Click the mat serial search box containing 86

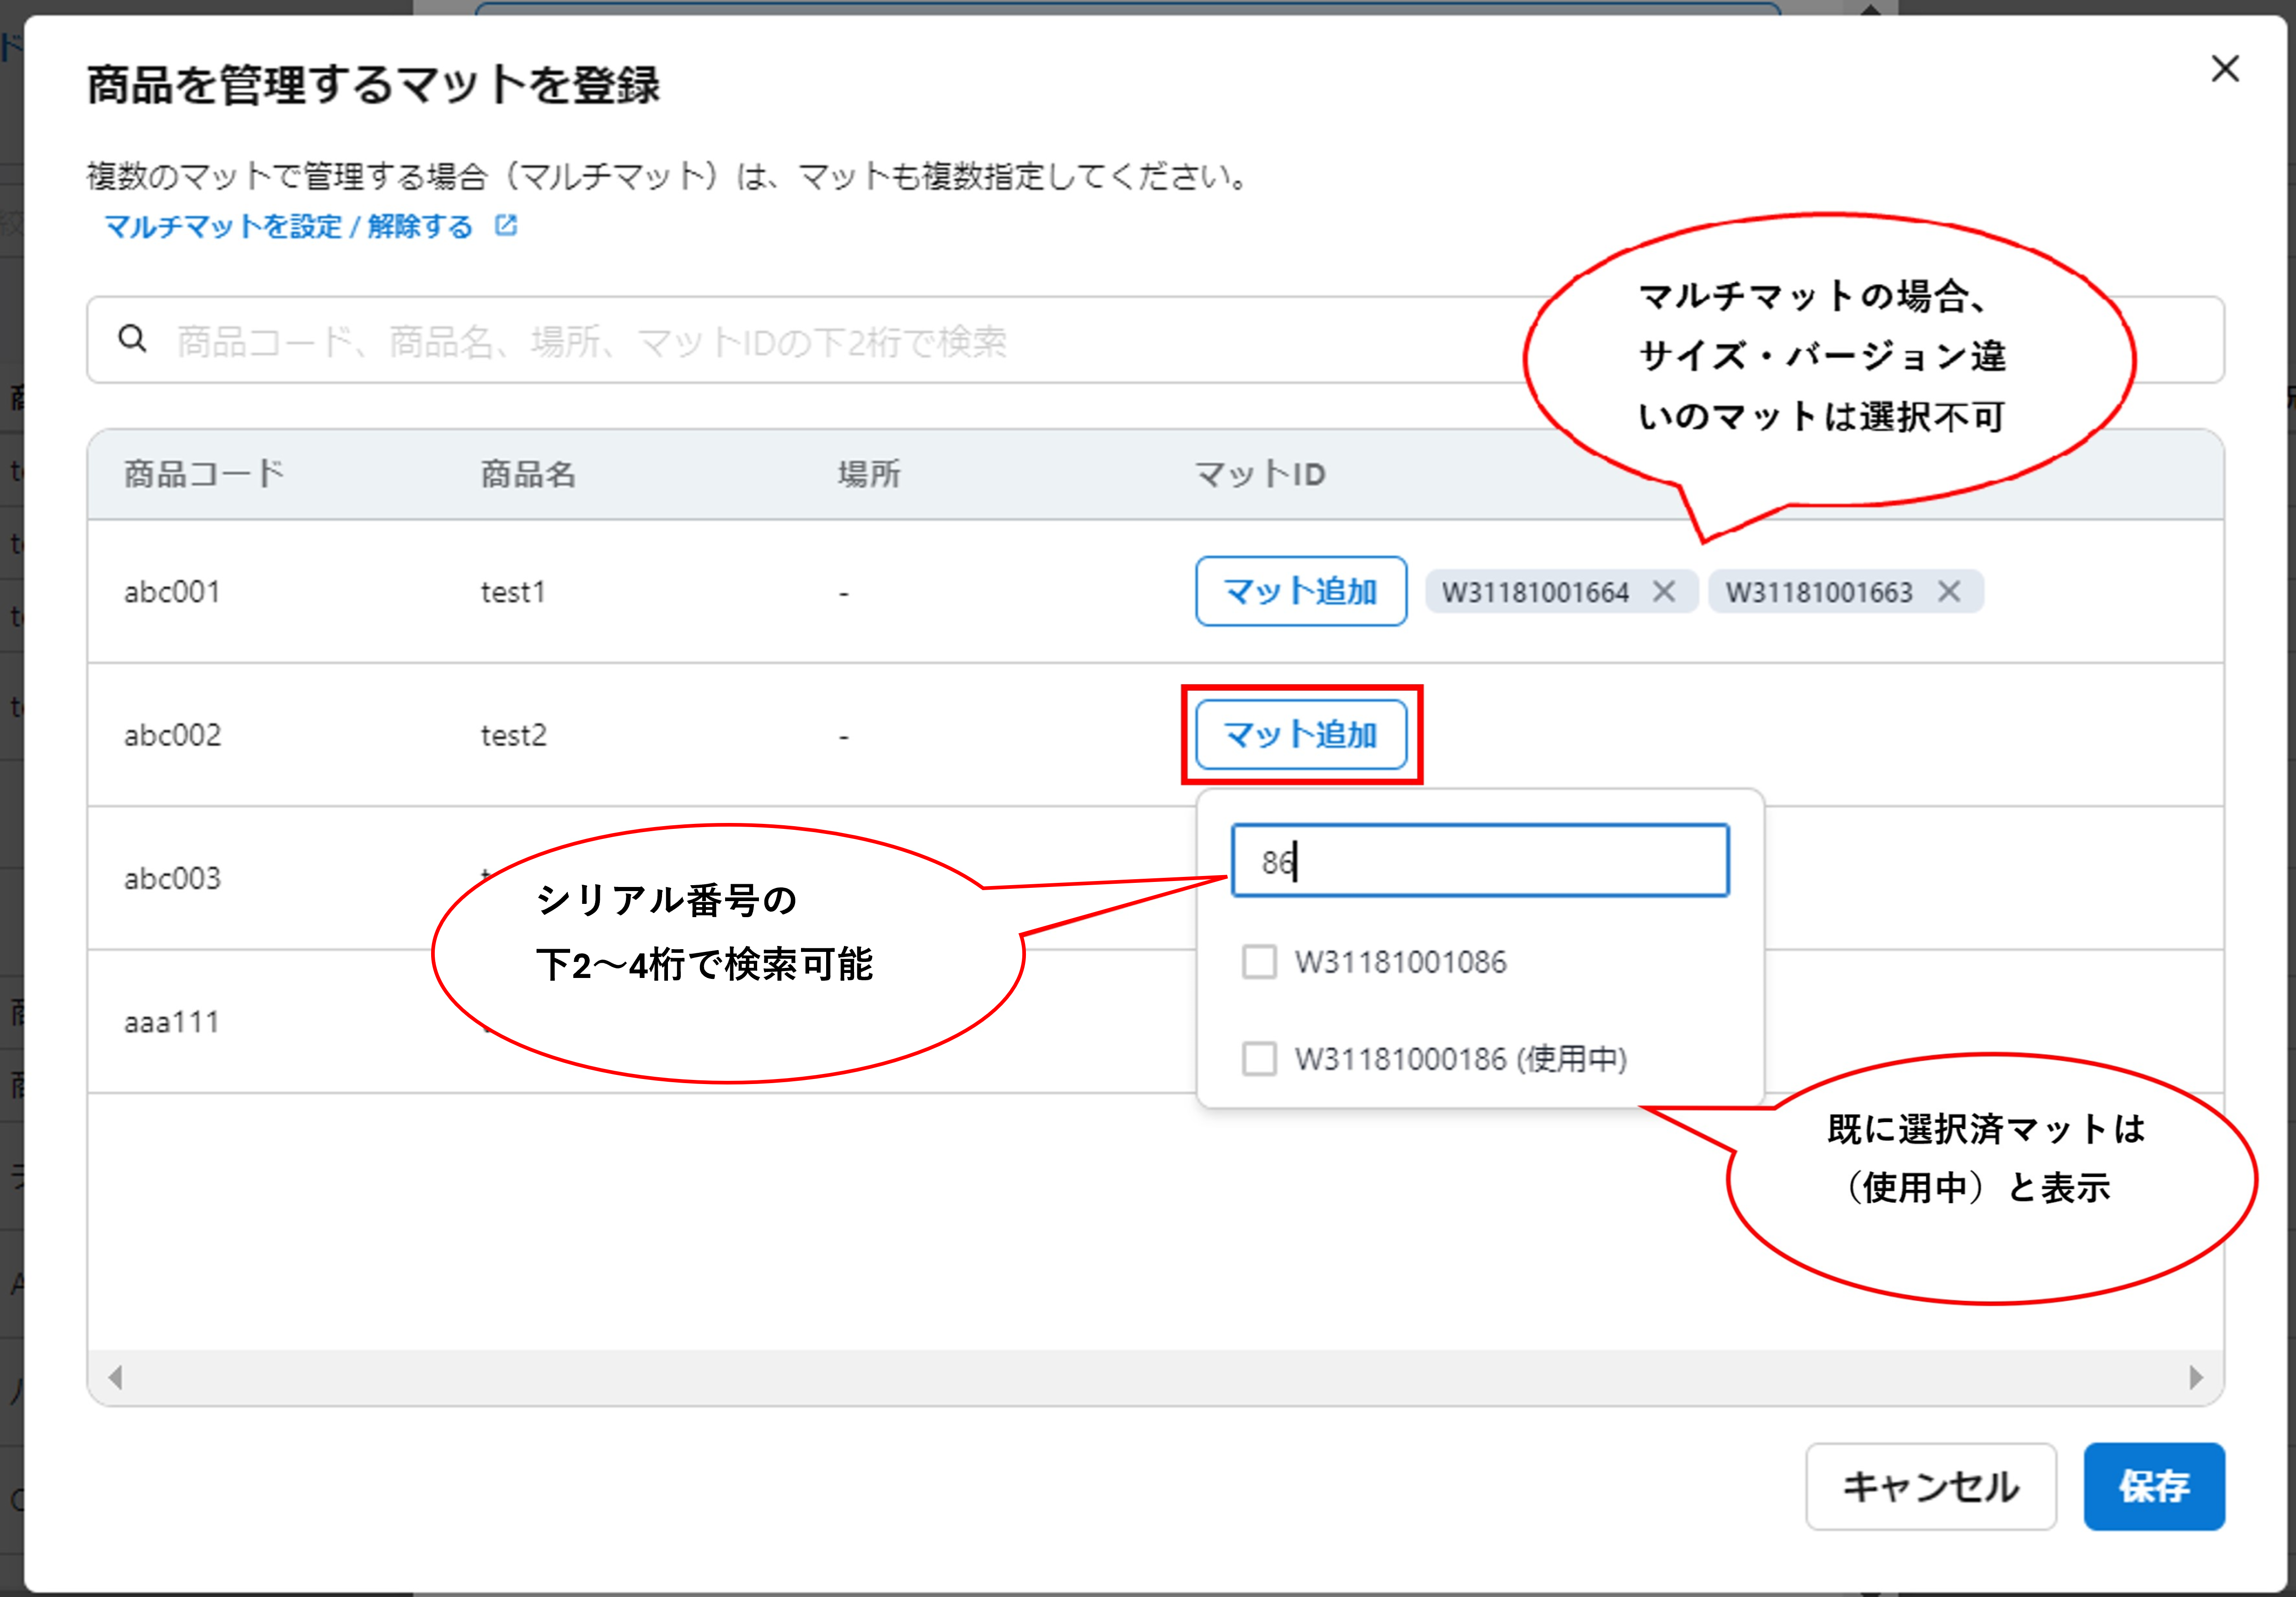[x=1480, y=860]
